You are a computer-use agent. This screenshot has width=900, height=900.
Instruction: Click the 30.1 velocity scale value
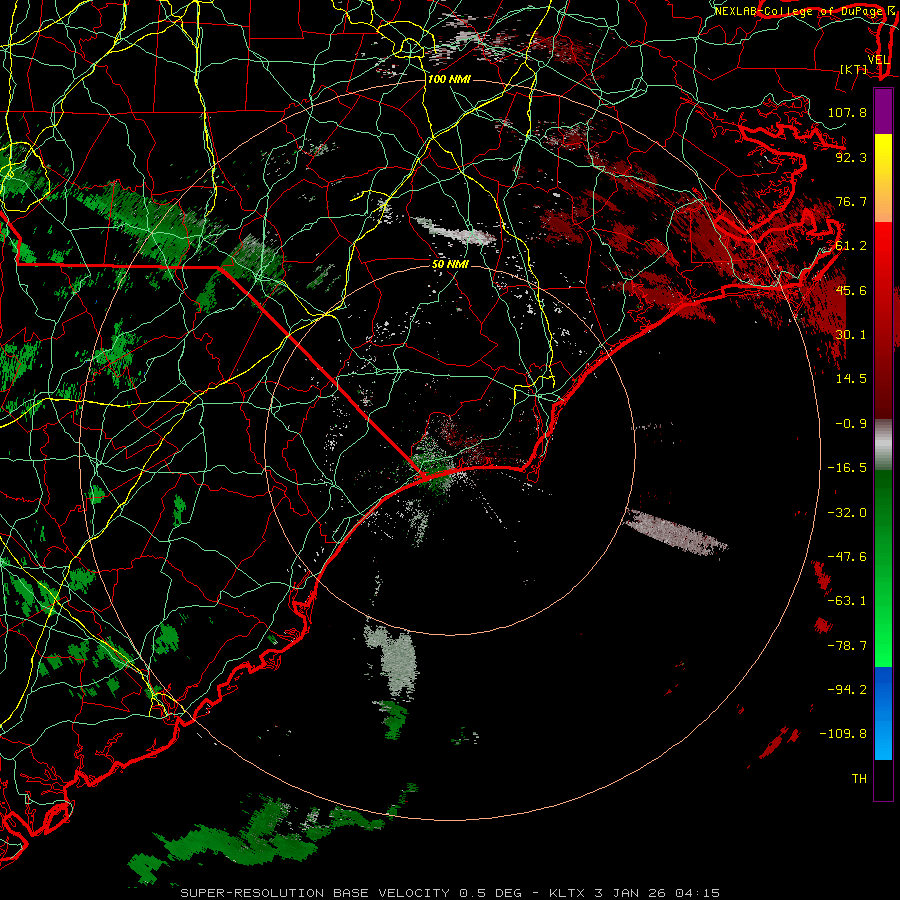[x=851, y=335]
